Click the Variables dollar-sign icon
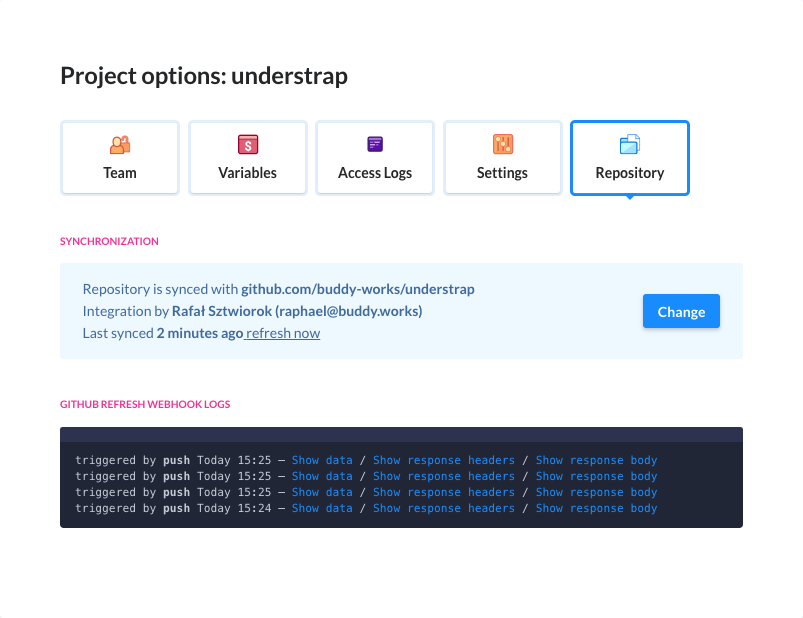 [x=248, y=144]
